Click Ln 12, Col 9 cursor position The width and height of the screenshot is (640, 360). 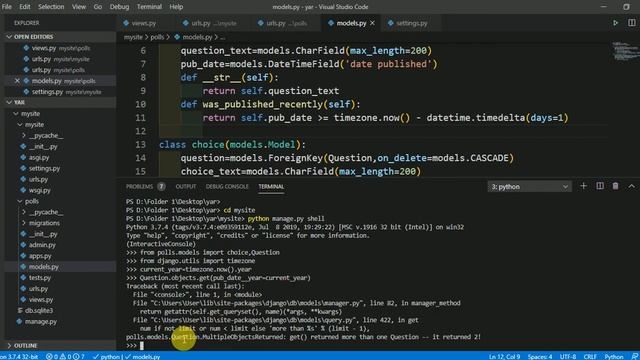[504, 356]
